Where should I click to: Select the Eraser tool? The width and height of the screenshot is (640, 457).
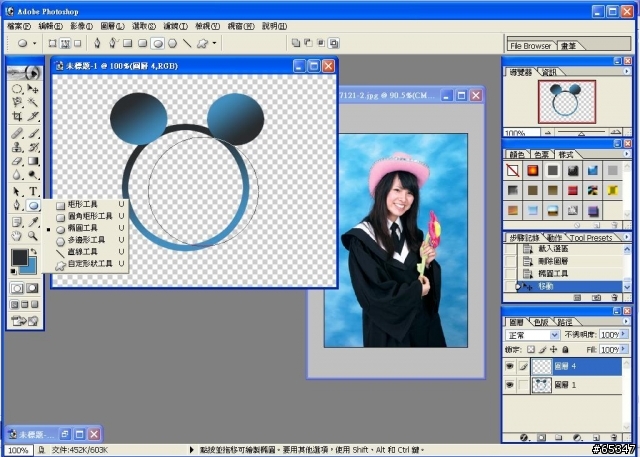17,161
